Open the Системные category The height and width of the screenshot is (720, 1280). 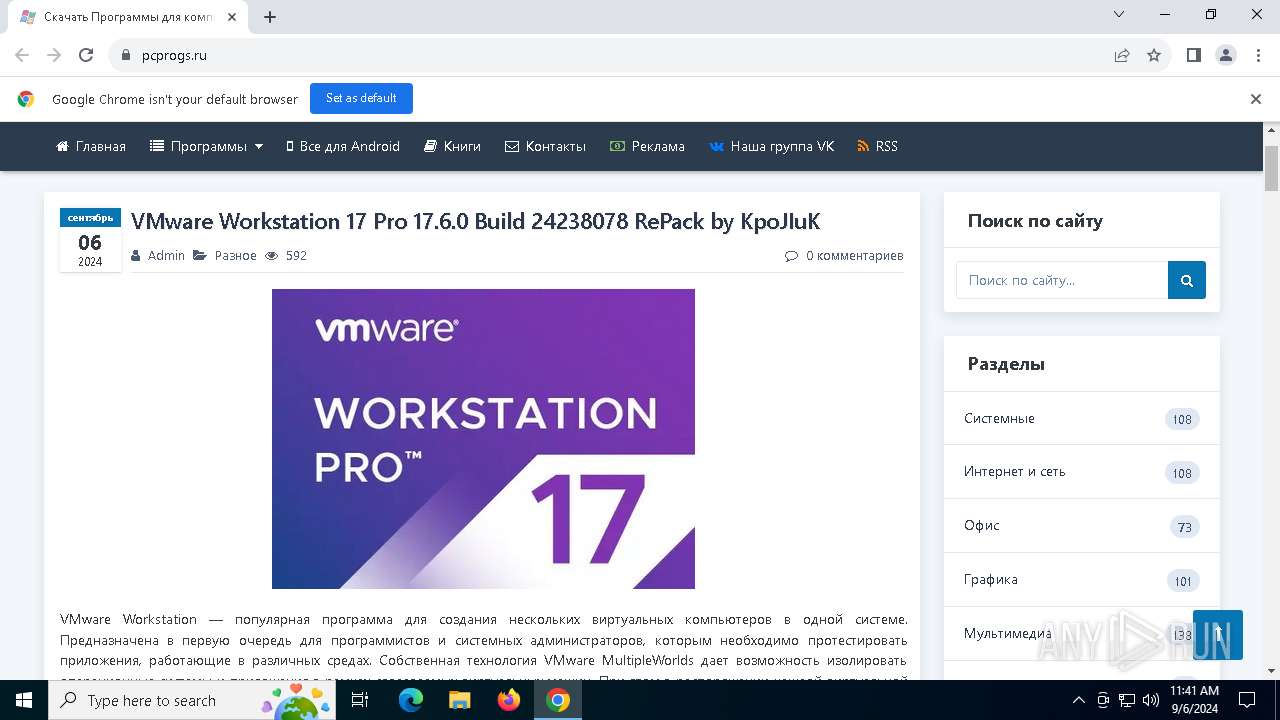point(1000,418)
